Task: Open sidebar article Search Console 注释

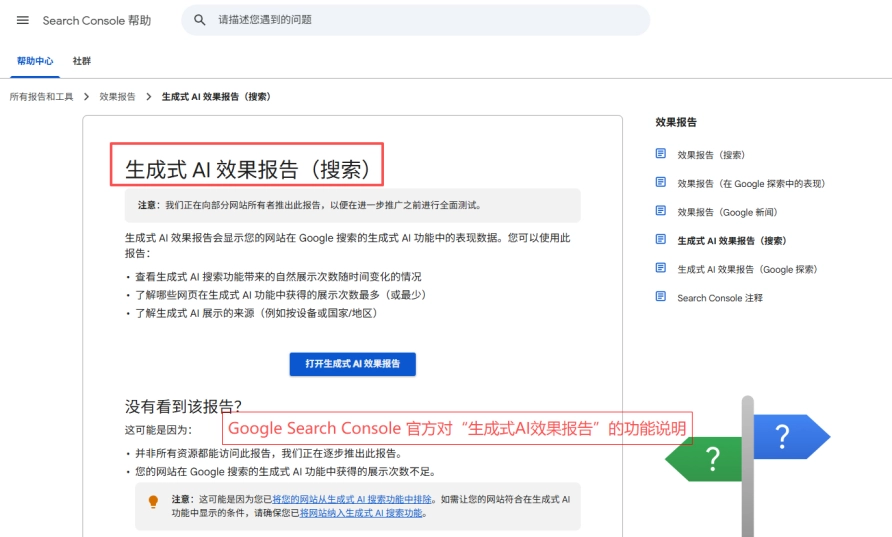Action: pos(720,298)
